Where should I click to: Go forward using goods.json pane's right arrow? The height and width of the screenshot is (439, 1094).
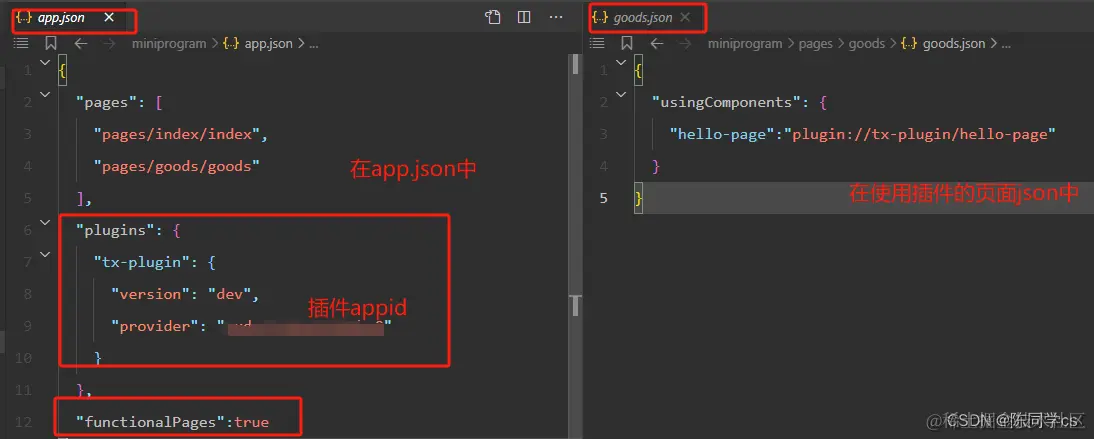tap(685, 43)
